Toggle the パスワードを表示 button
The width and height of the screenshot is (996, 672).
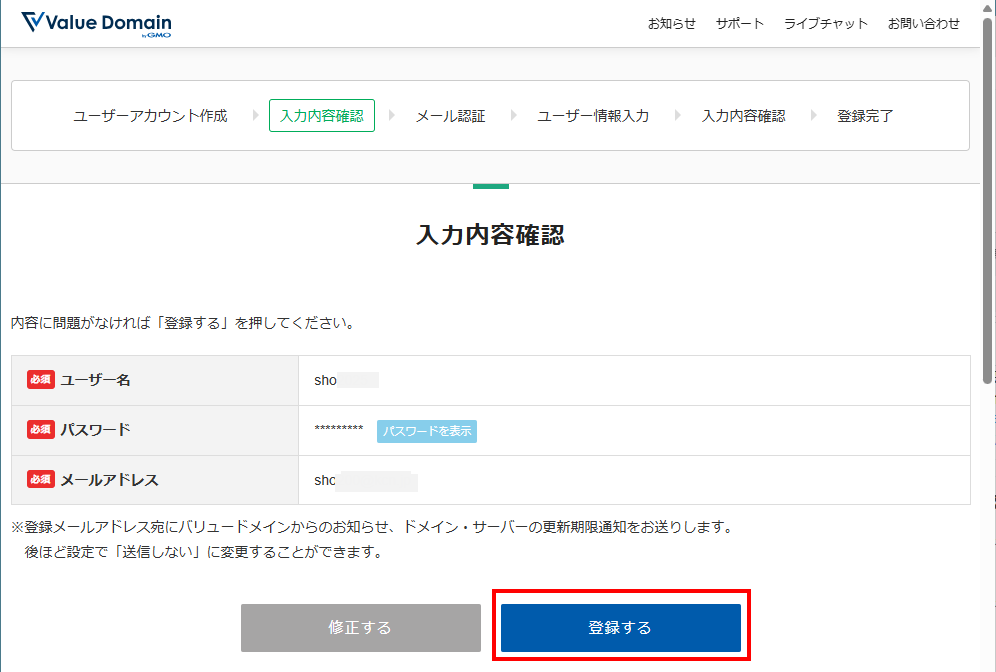coord(427,431)
